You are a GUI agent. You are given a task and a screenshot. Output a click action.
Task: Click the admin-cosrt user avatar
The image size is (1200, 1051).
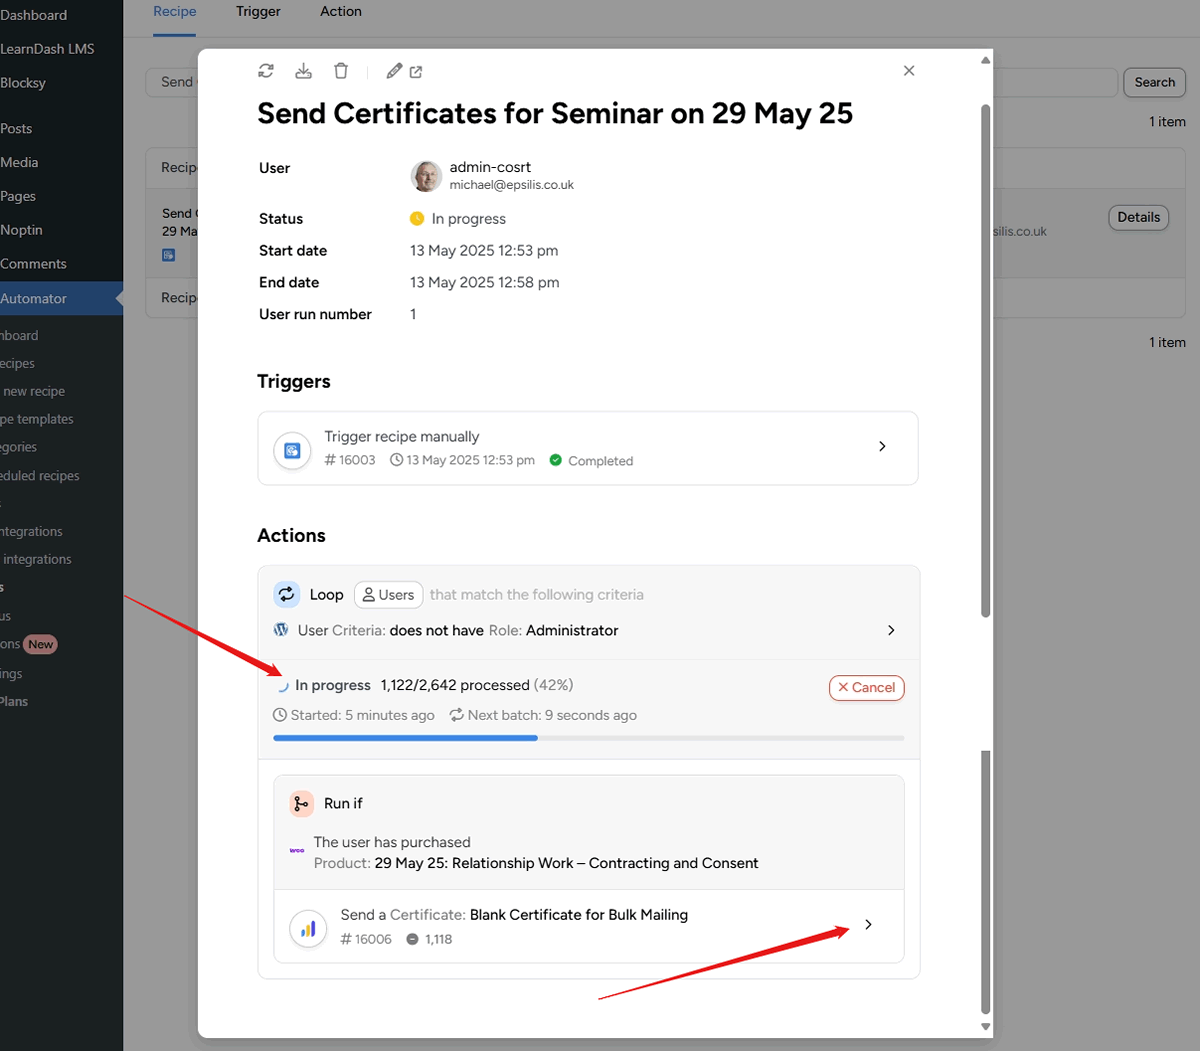tap(426, 176)
